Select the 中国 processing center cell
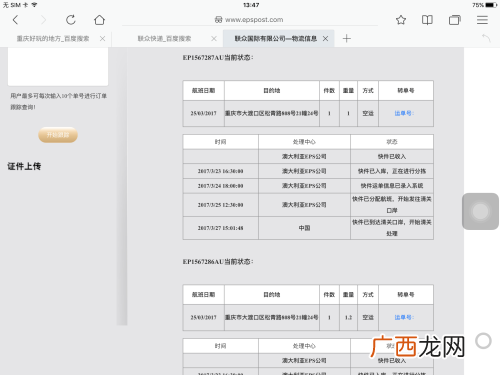 tap(304, 228)
